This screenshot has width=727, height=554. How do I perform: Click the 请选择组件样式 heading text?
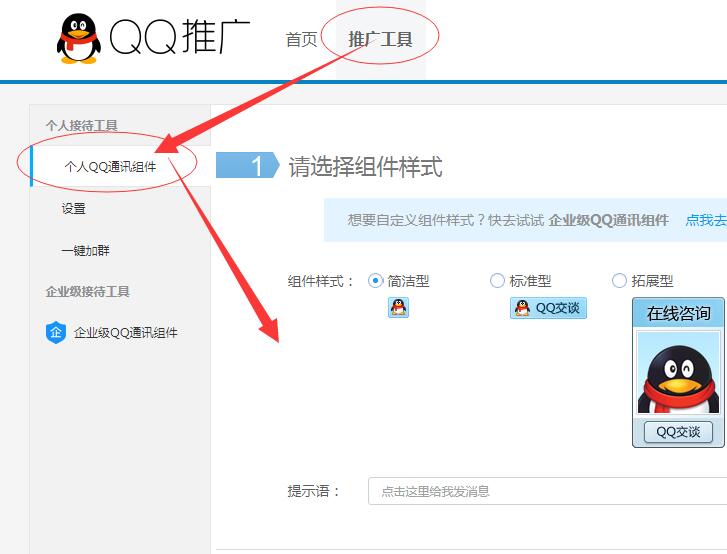click(x=365, y=166)
